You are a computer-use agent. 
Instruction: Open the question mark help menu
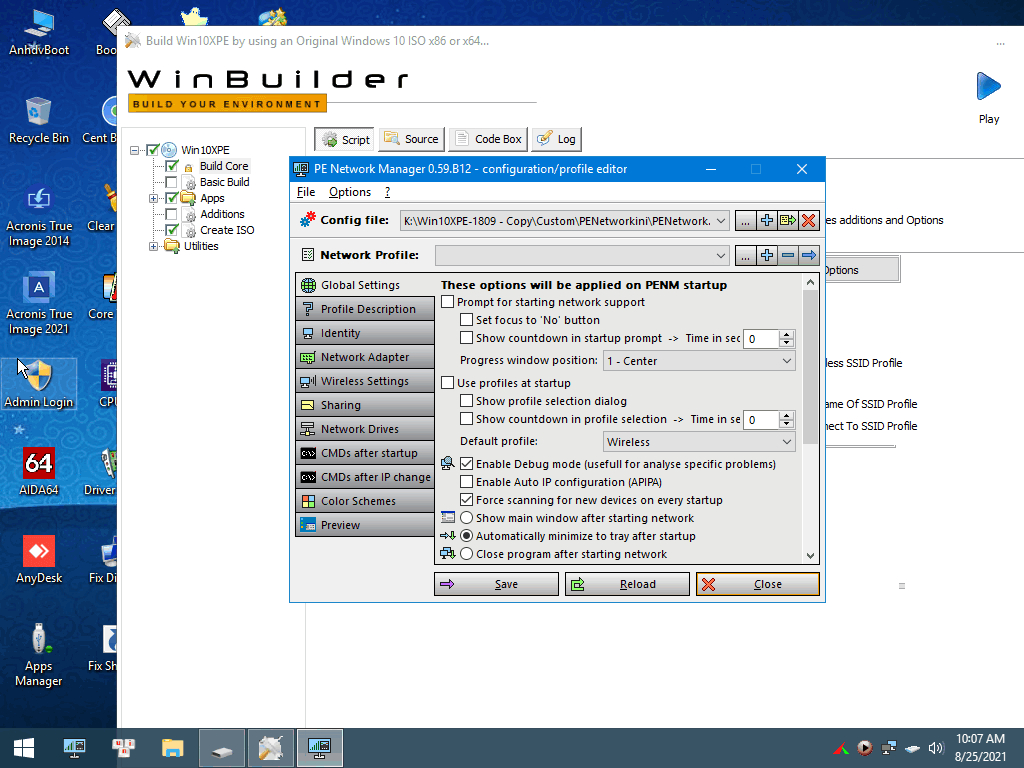pyautogui.click(x=387, y=192)
